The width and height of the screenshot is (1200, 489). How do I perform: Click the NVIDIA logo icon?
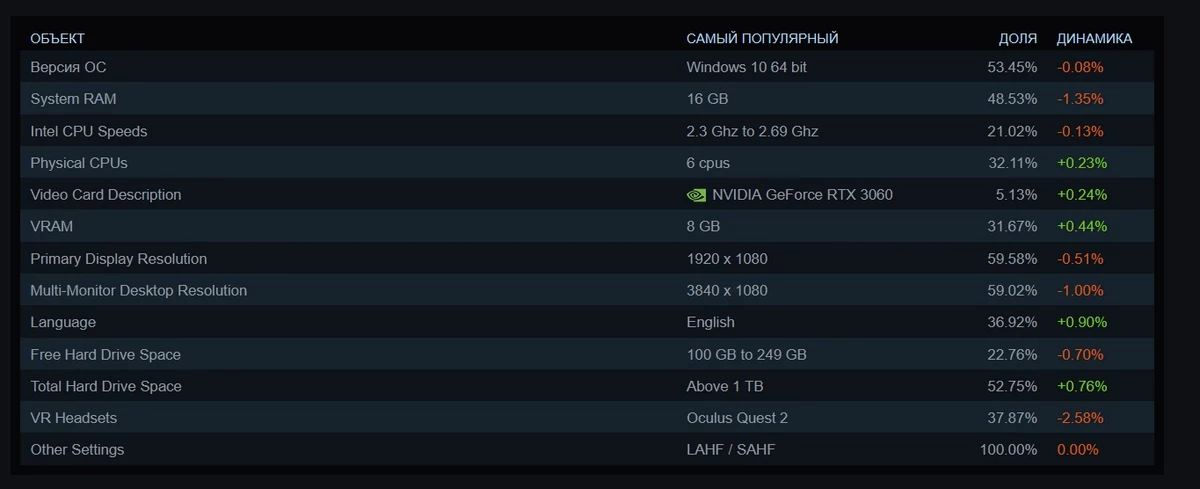coord(696,195)
